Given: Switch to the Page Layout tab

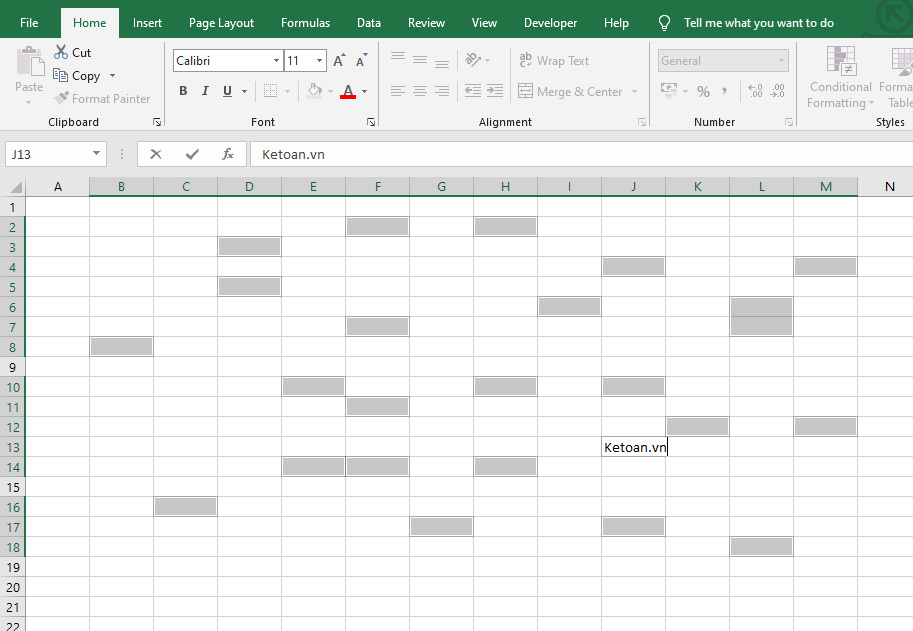Looking at the screenshot, I should pyautogui.click(x=221, y=23).
